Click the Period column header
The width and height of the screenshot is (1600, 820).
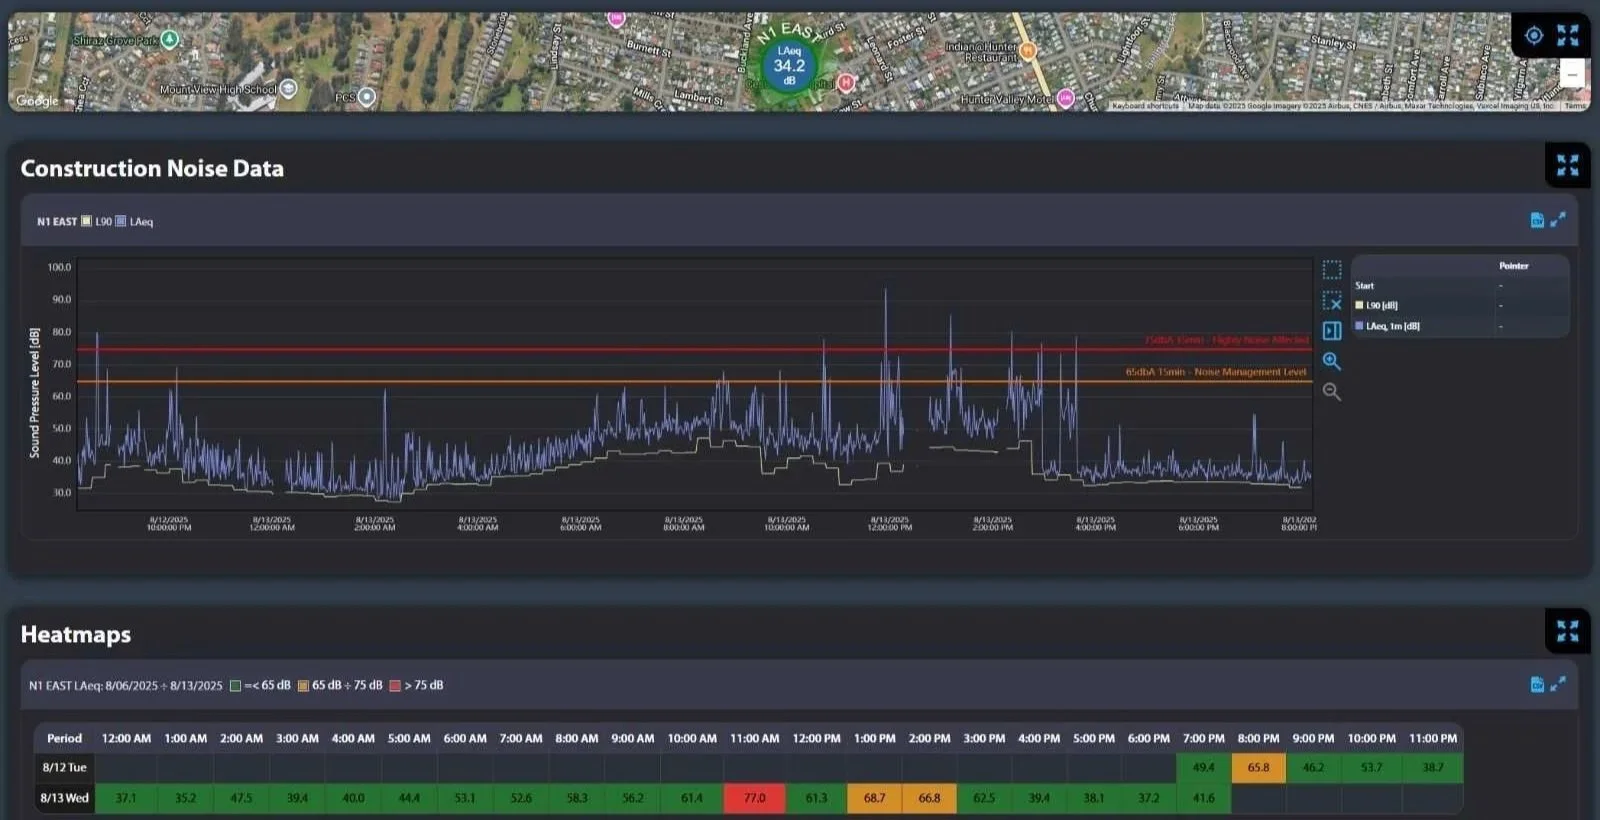click(x=64, y=738)
